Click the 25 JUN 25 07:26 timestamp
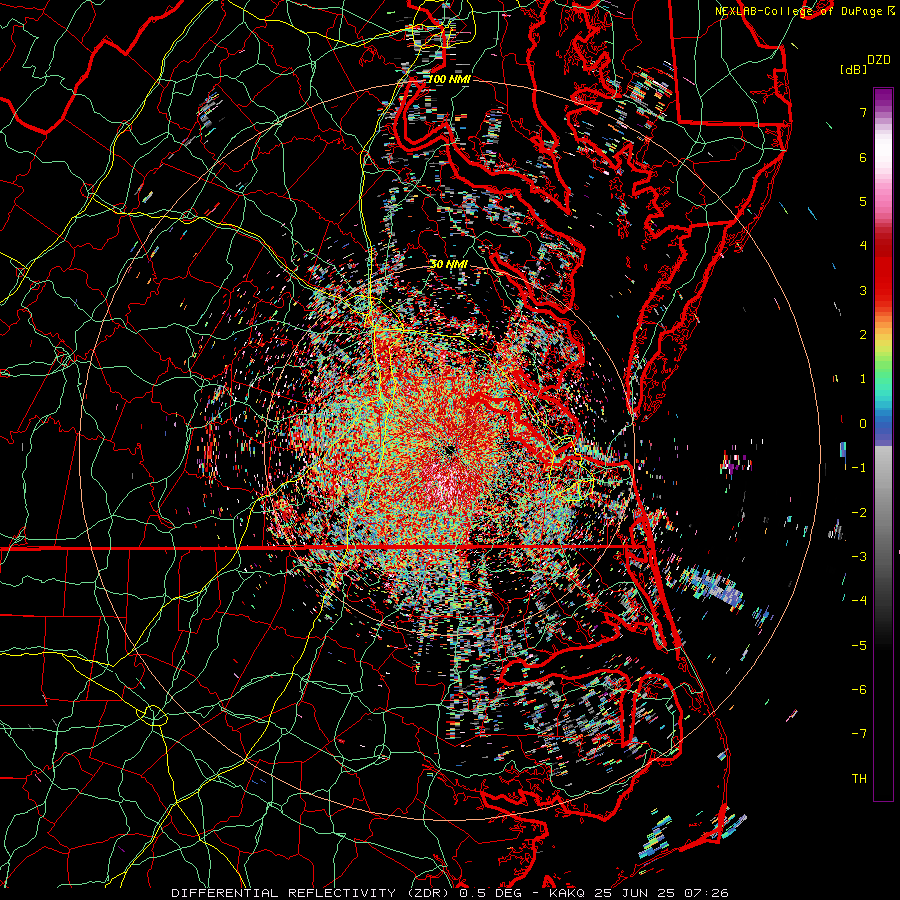900x900 pixels. pos(660,893)
